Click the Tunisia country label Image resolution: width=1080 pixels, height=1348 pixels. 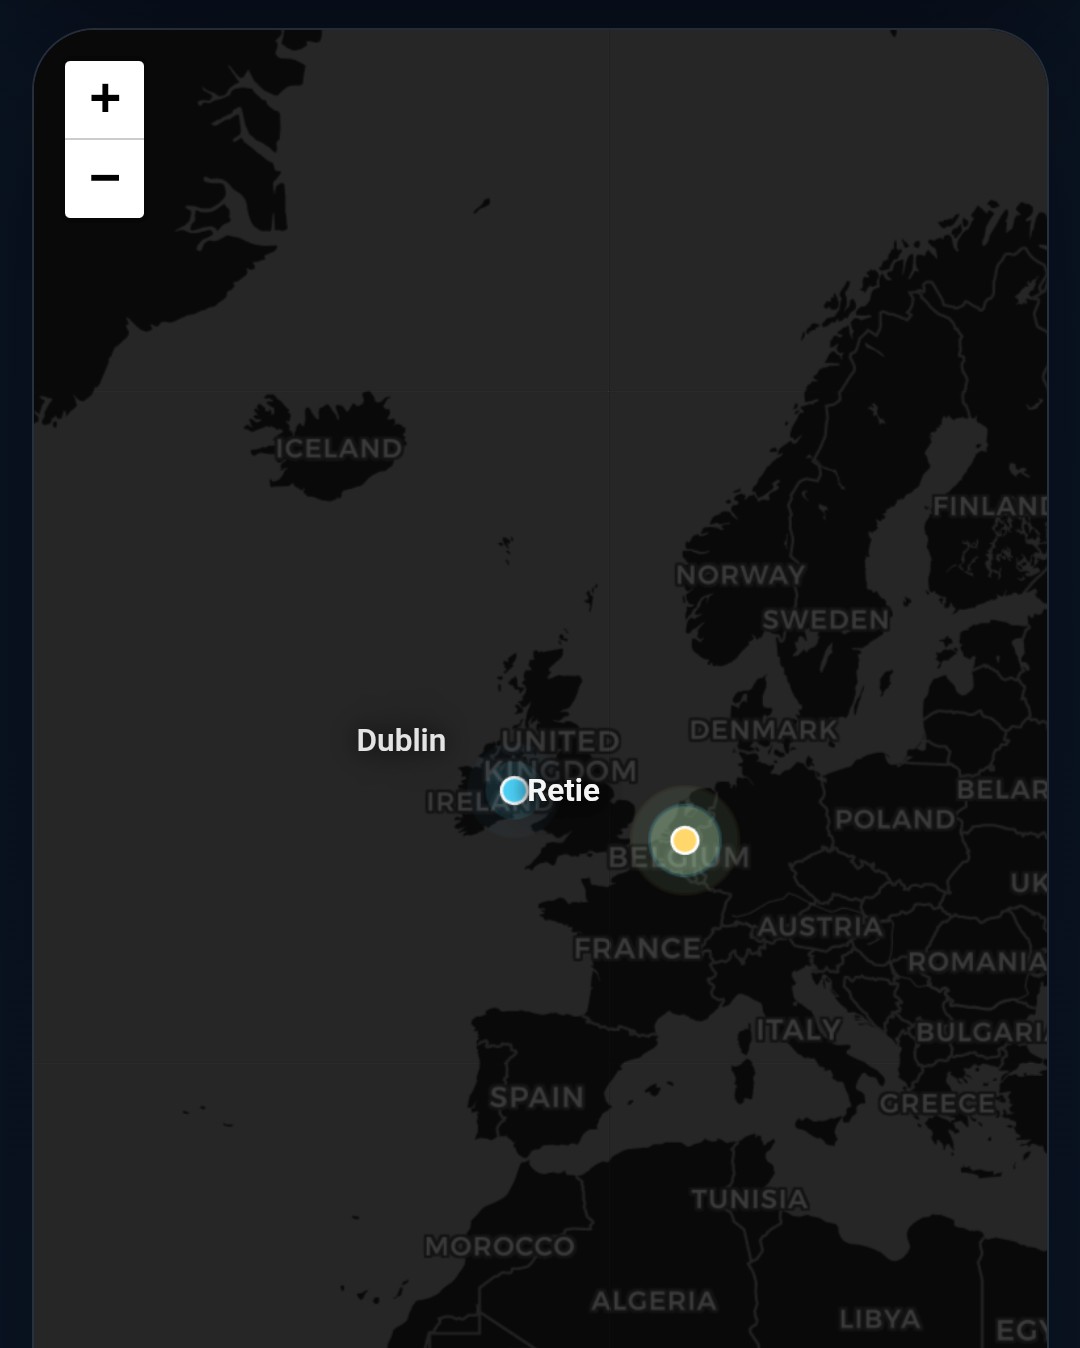click(x=749, y=1199)
